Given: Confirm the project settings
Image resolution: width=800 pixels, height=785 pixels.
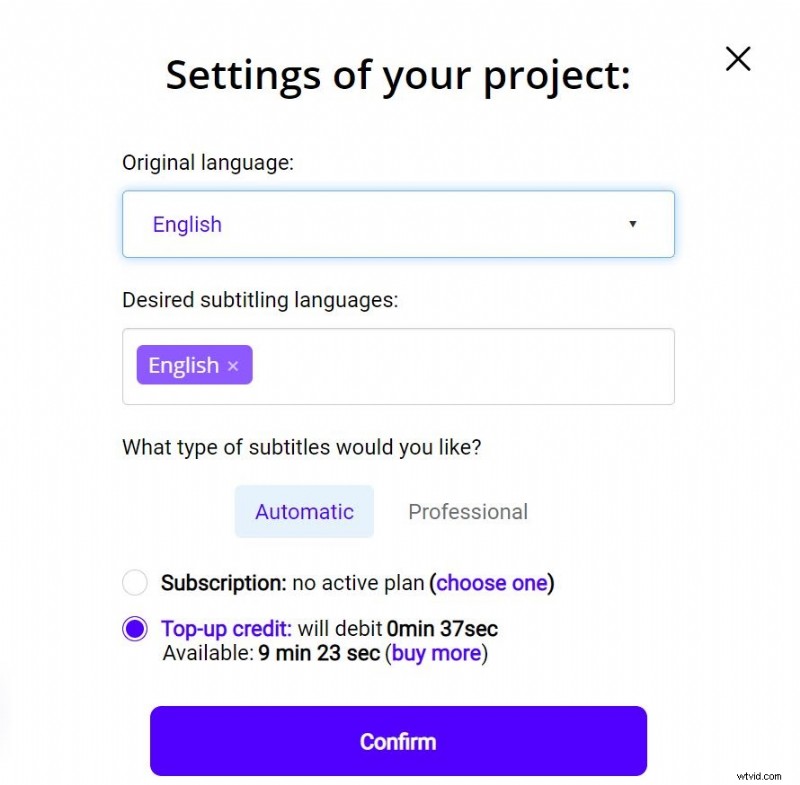Looking at the screenshot, I should point(398,741).
